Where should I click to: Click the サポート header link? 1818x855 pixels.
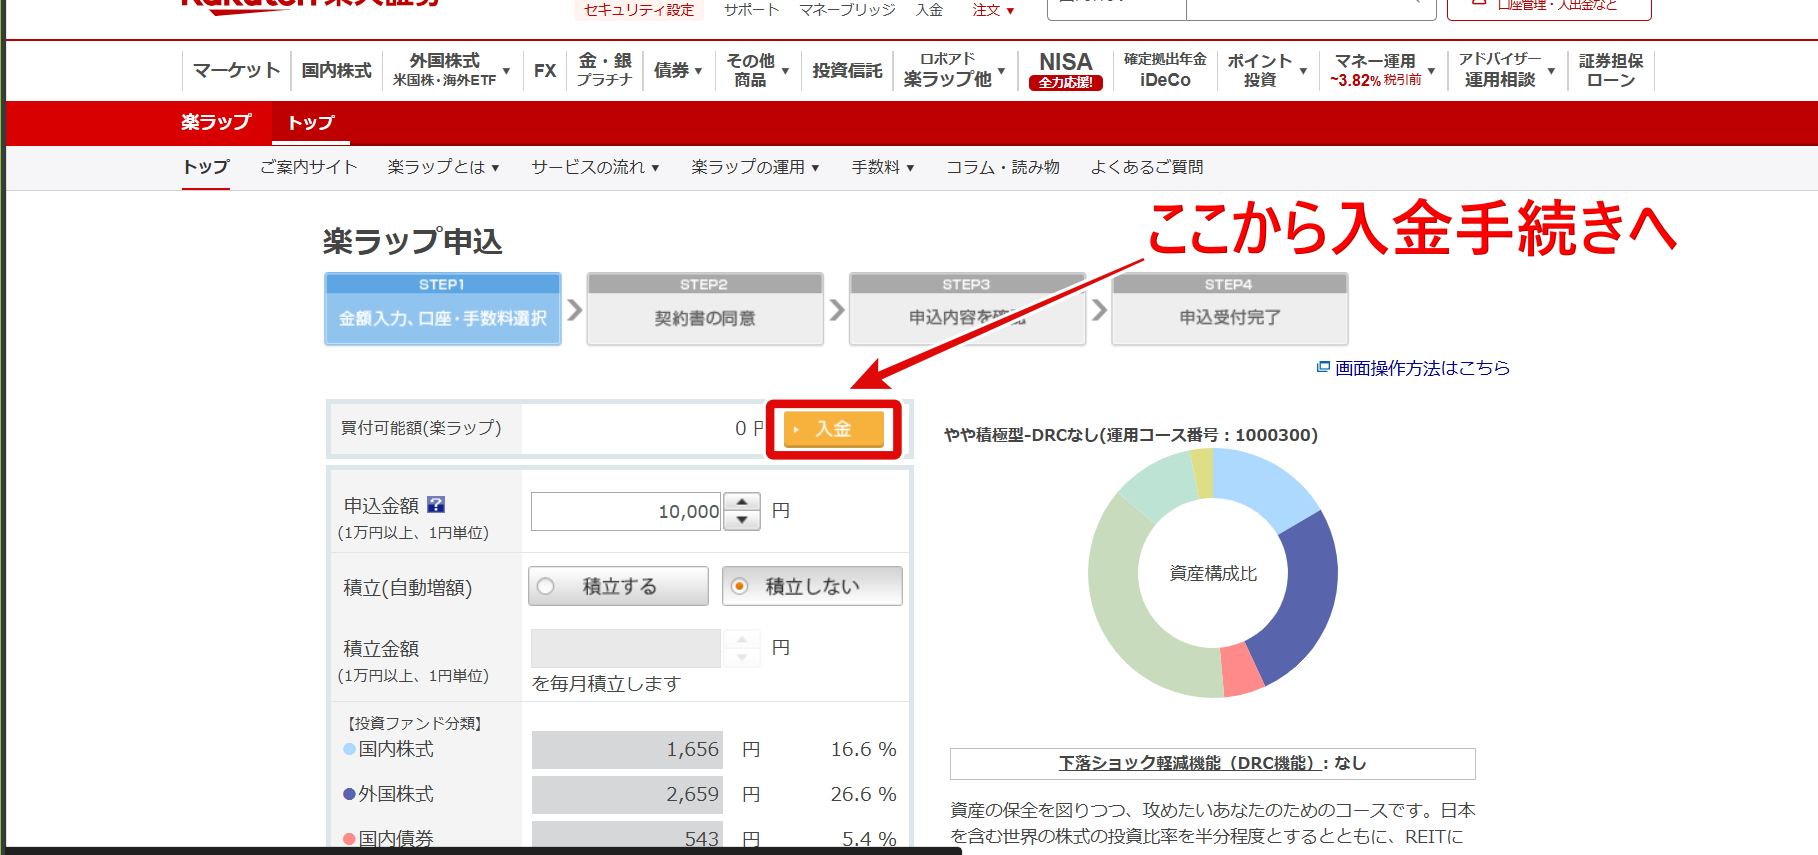pyautogui.click(x=752, y=9)
